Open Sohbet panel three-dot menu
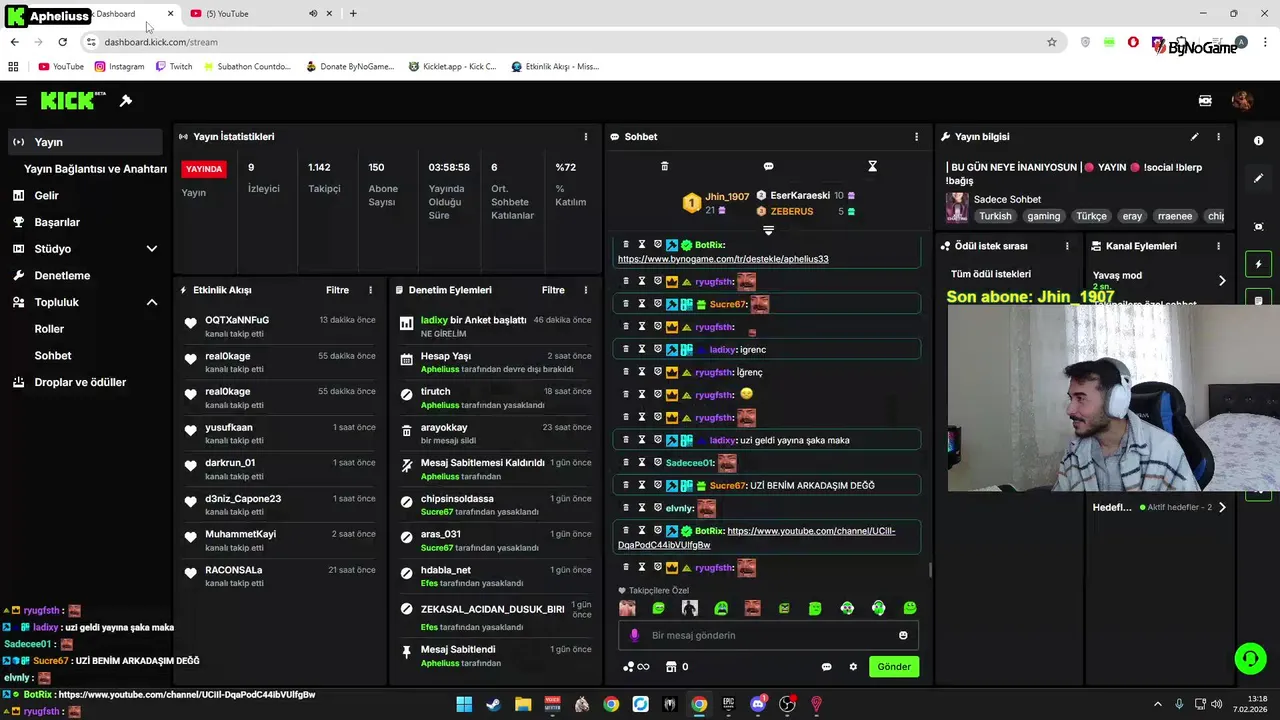 coord(916,137)
